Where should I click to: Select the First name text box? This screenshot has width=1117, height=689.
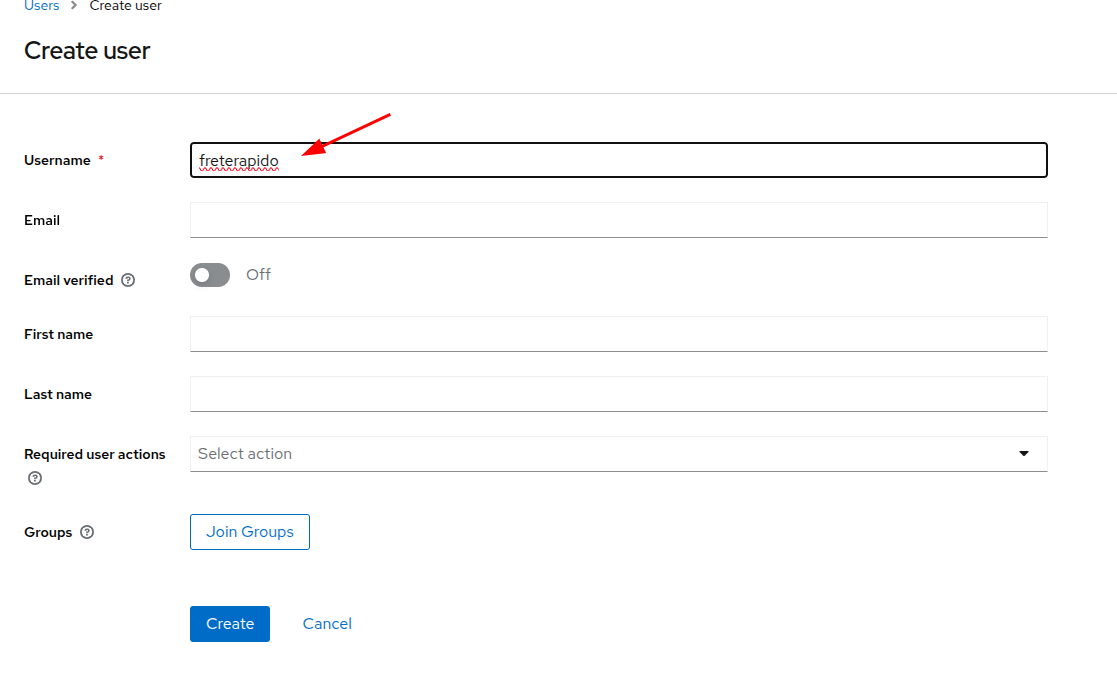tap(618, 334)
